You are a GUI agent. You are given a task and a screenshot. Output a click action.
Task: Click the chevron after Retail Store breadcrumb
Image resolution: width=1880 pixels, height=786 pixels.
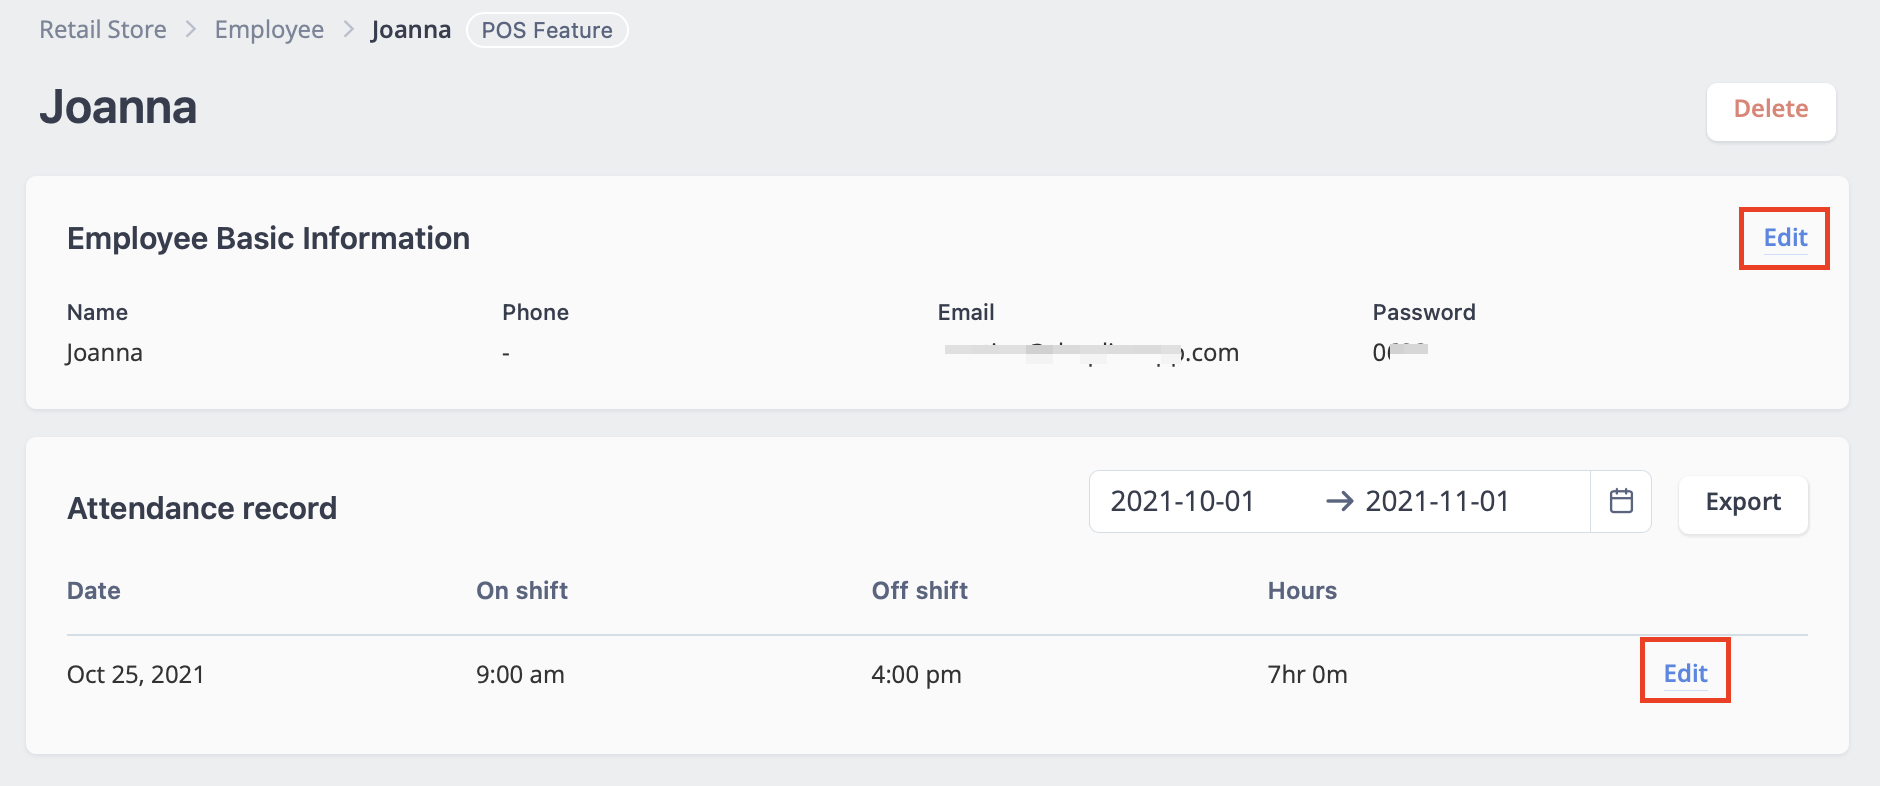190,30
